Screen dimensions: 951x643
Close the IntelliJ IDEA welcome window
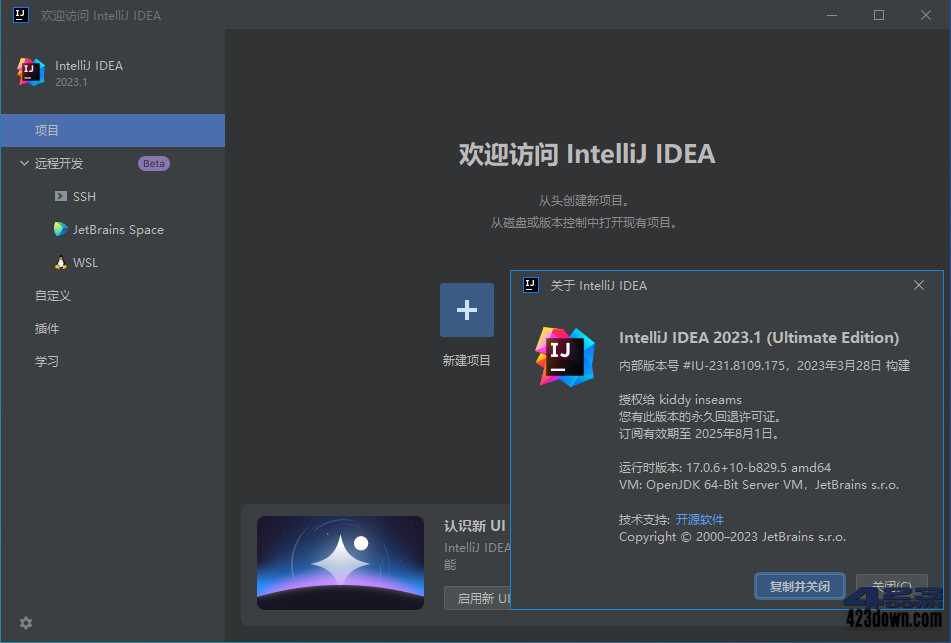point(926,15)
